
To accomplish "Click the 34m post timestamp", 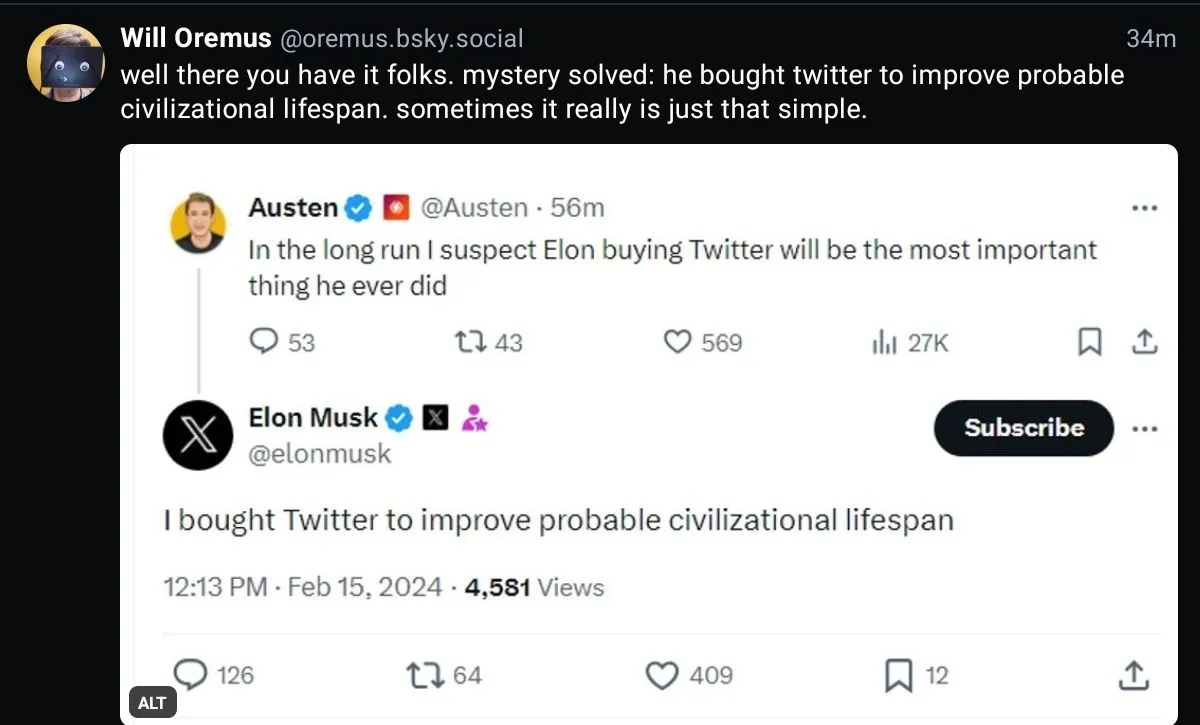I will coord(1150,38).
